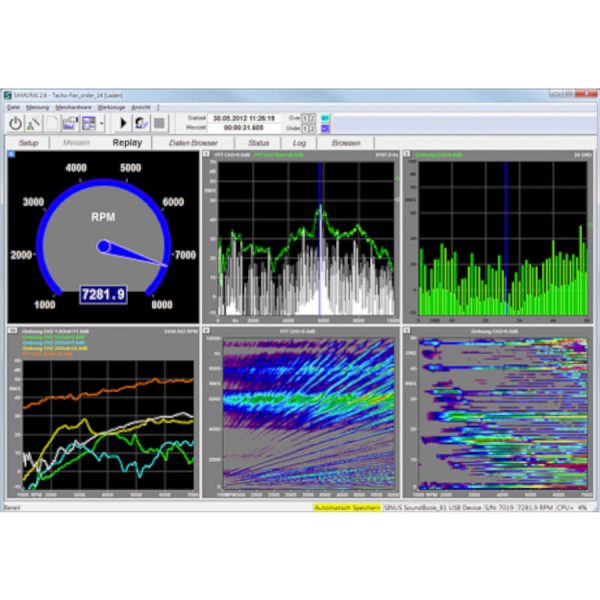Click the SAMURAI application title bar icon

8,95
